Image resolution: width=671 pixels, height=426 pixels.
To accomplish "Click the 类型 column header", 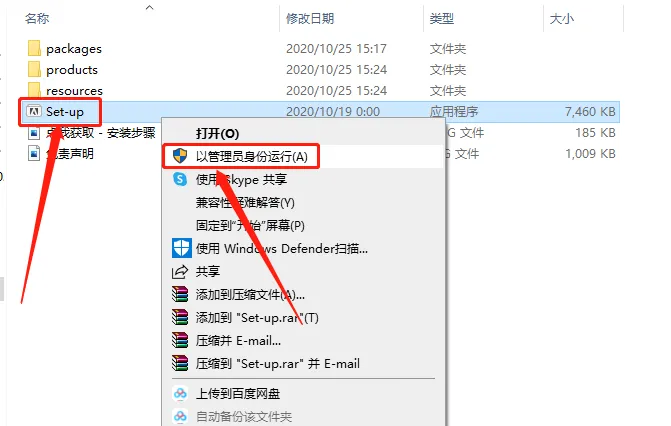I will [x=442, y=18].
